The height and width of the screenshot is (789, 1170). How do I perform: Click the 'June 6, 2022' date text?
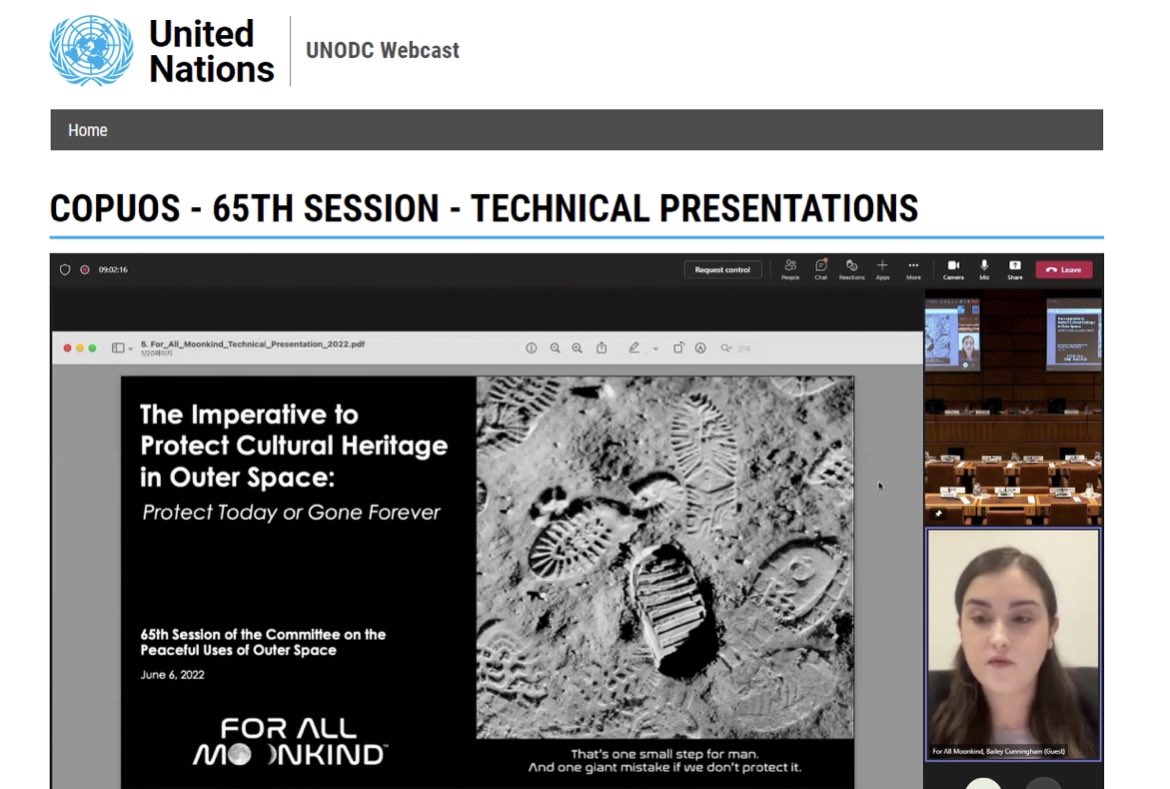tap(172, 675)
